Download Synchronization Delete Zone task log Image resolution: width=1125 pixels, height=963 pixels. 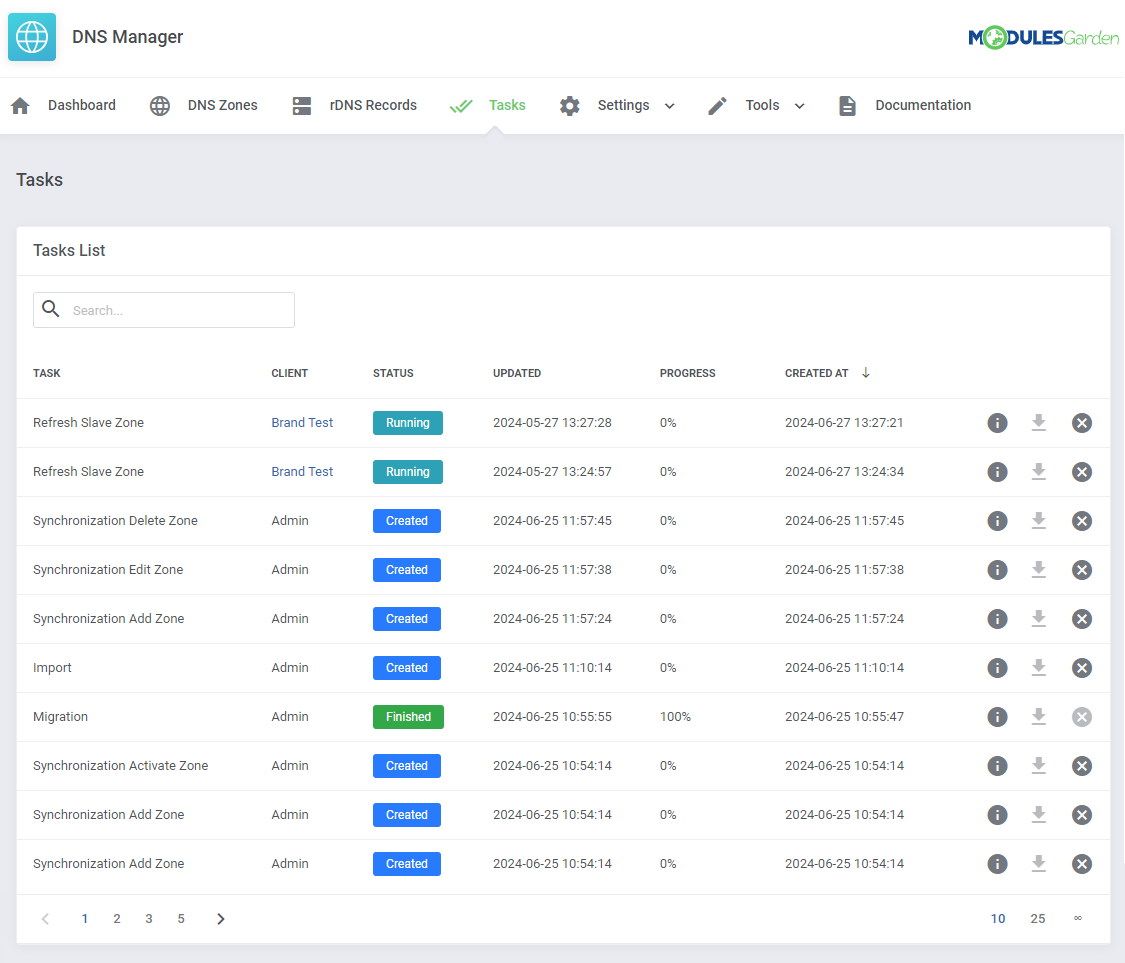(x=1038, y=521)
